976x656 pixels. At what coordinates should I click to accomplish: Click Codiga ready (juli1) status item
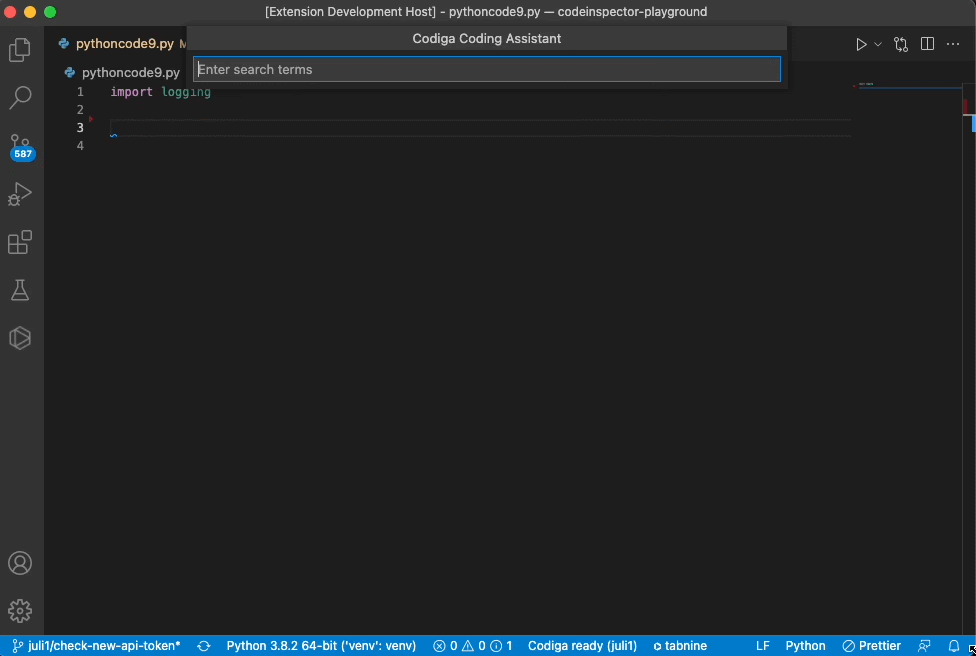click(582, 645)
